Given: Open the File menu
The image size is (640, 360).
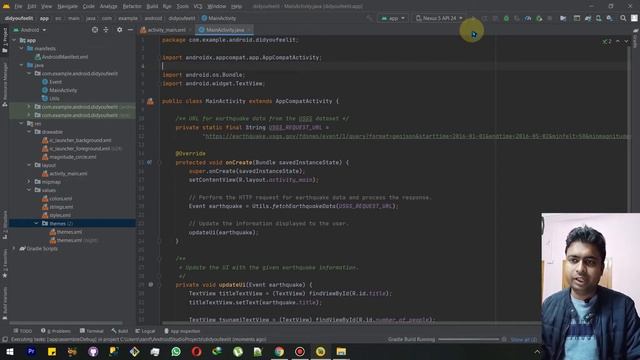Looking at the screenshot, I should 18,6.
